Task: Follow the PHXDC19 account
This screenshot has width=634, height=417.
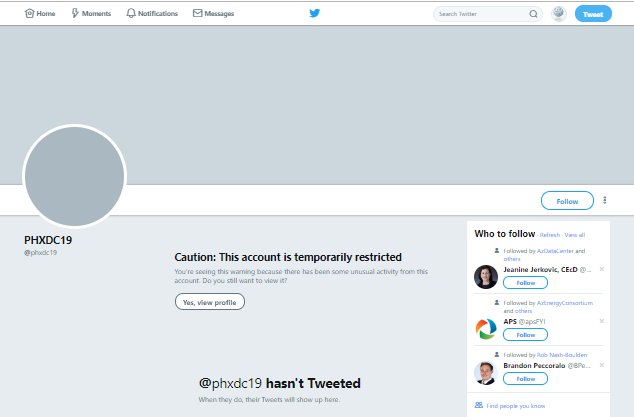Action: (x=567, y=201)
